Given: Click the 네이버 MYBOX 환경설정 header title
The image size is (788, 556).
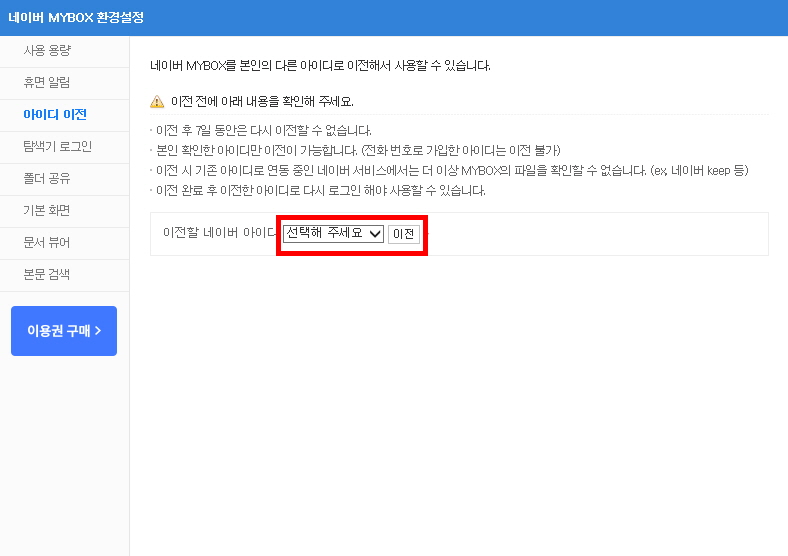Looking at the screenshot, I should (76, 18).
